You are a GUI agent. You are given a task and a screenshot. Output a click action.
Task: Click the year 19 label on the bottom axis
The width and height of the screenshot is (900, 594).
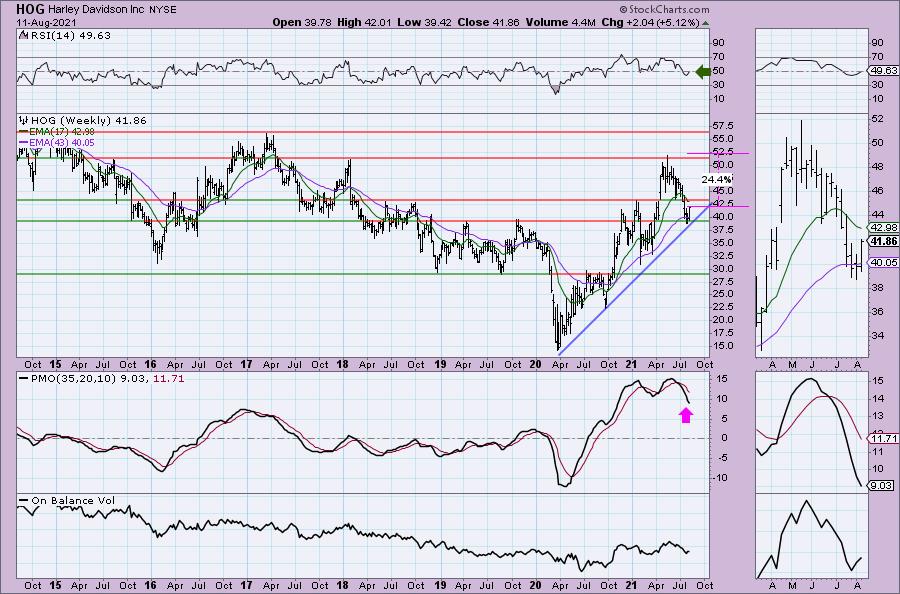coord(440,585)
